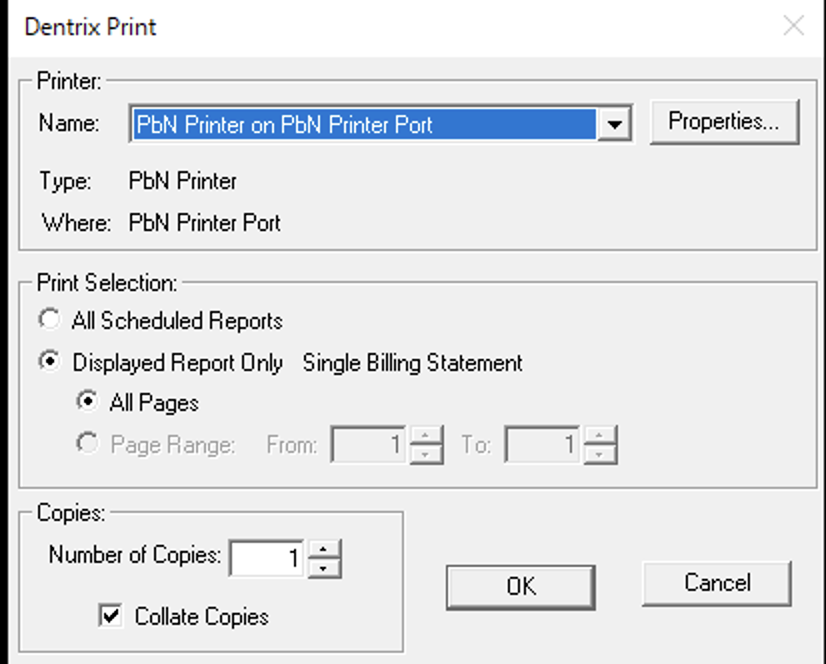Open the printer Name dropdown arrow

click(x=614, y=124)
